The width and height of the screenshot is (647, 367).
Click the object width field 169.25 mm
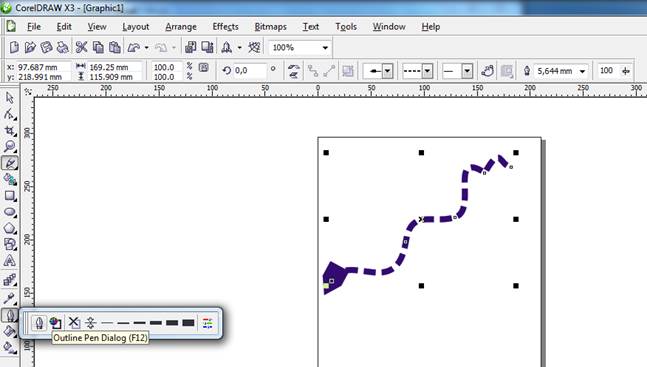tap(114, 67)
